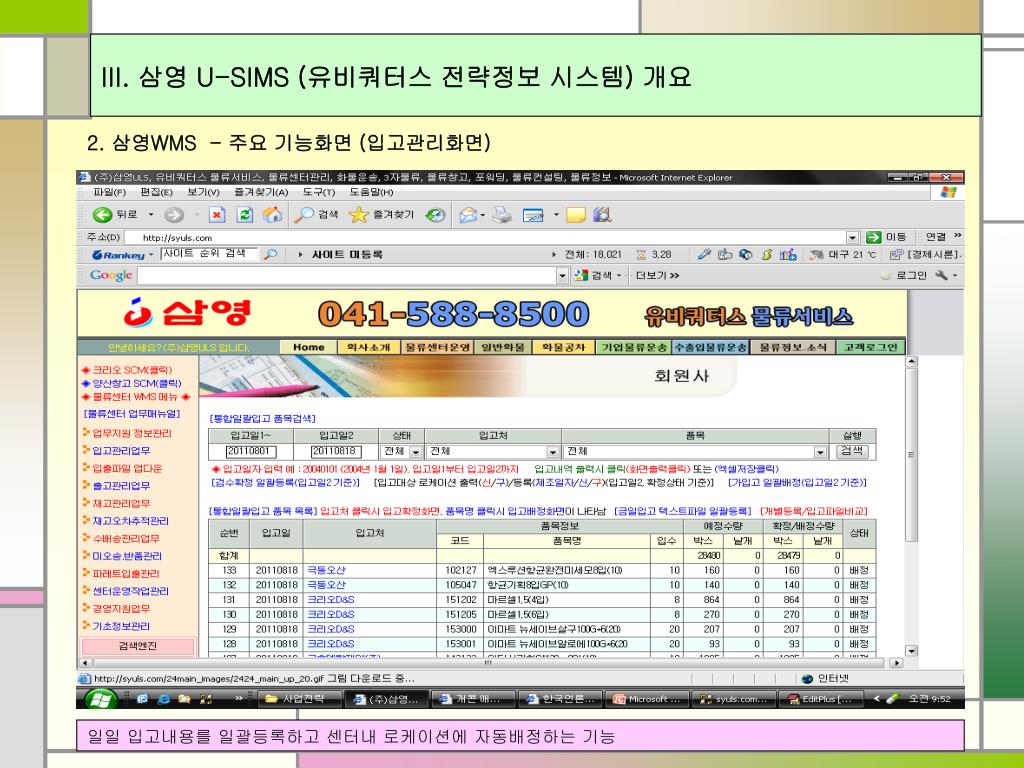The image size is (1024, 768).
Task: Click the 검색엔진 button in sidebar
Action: click(138, 646)
